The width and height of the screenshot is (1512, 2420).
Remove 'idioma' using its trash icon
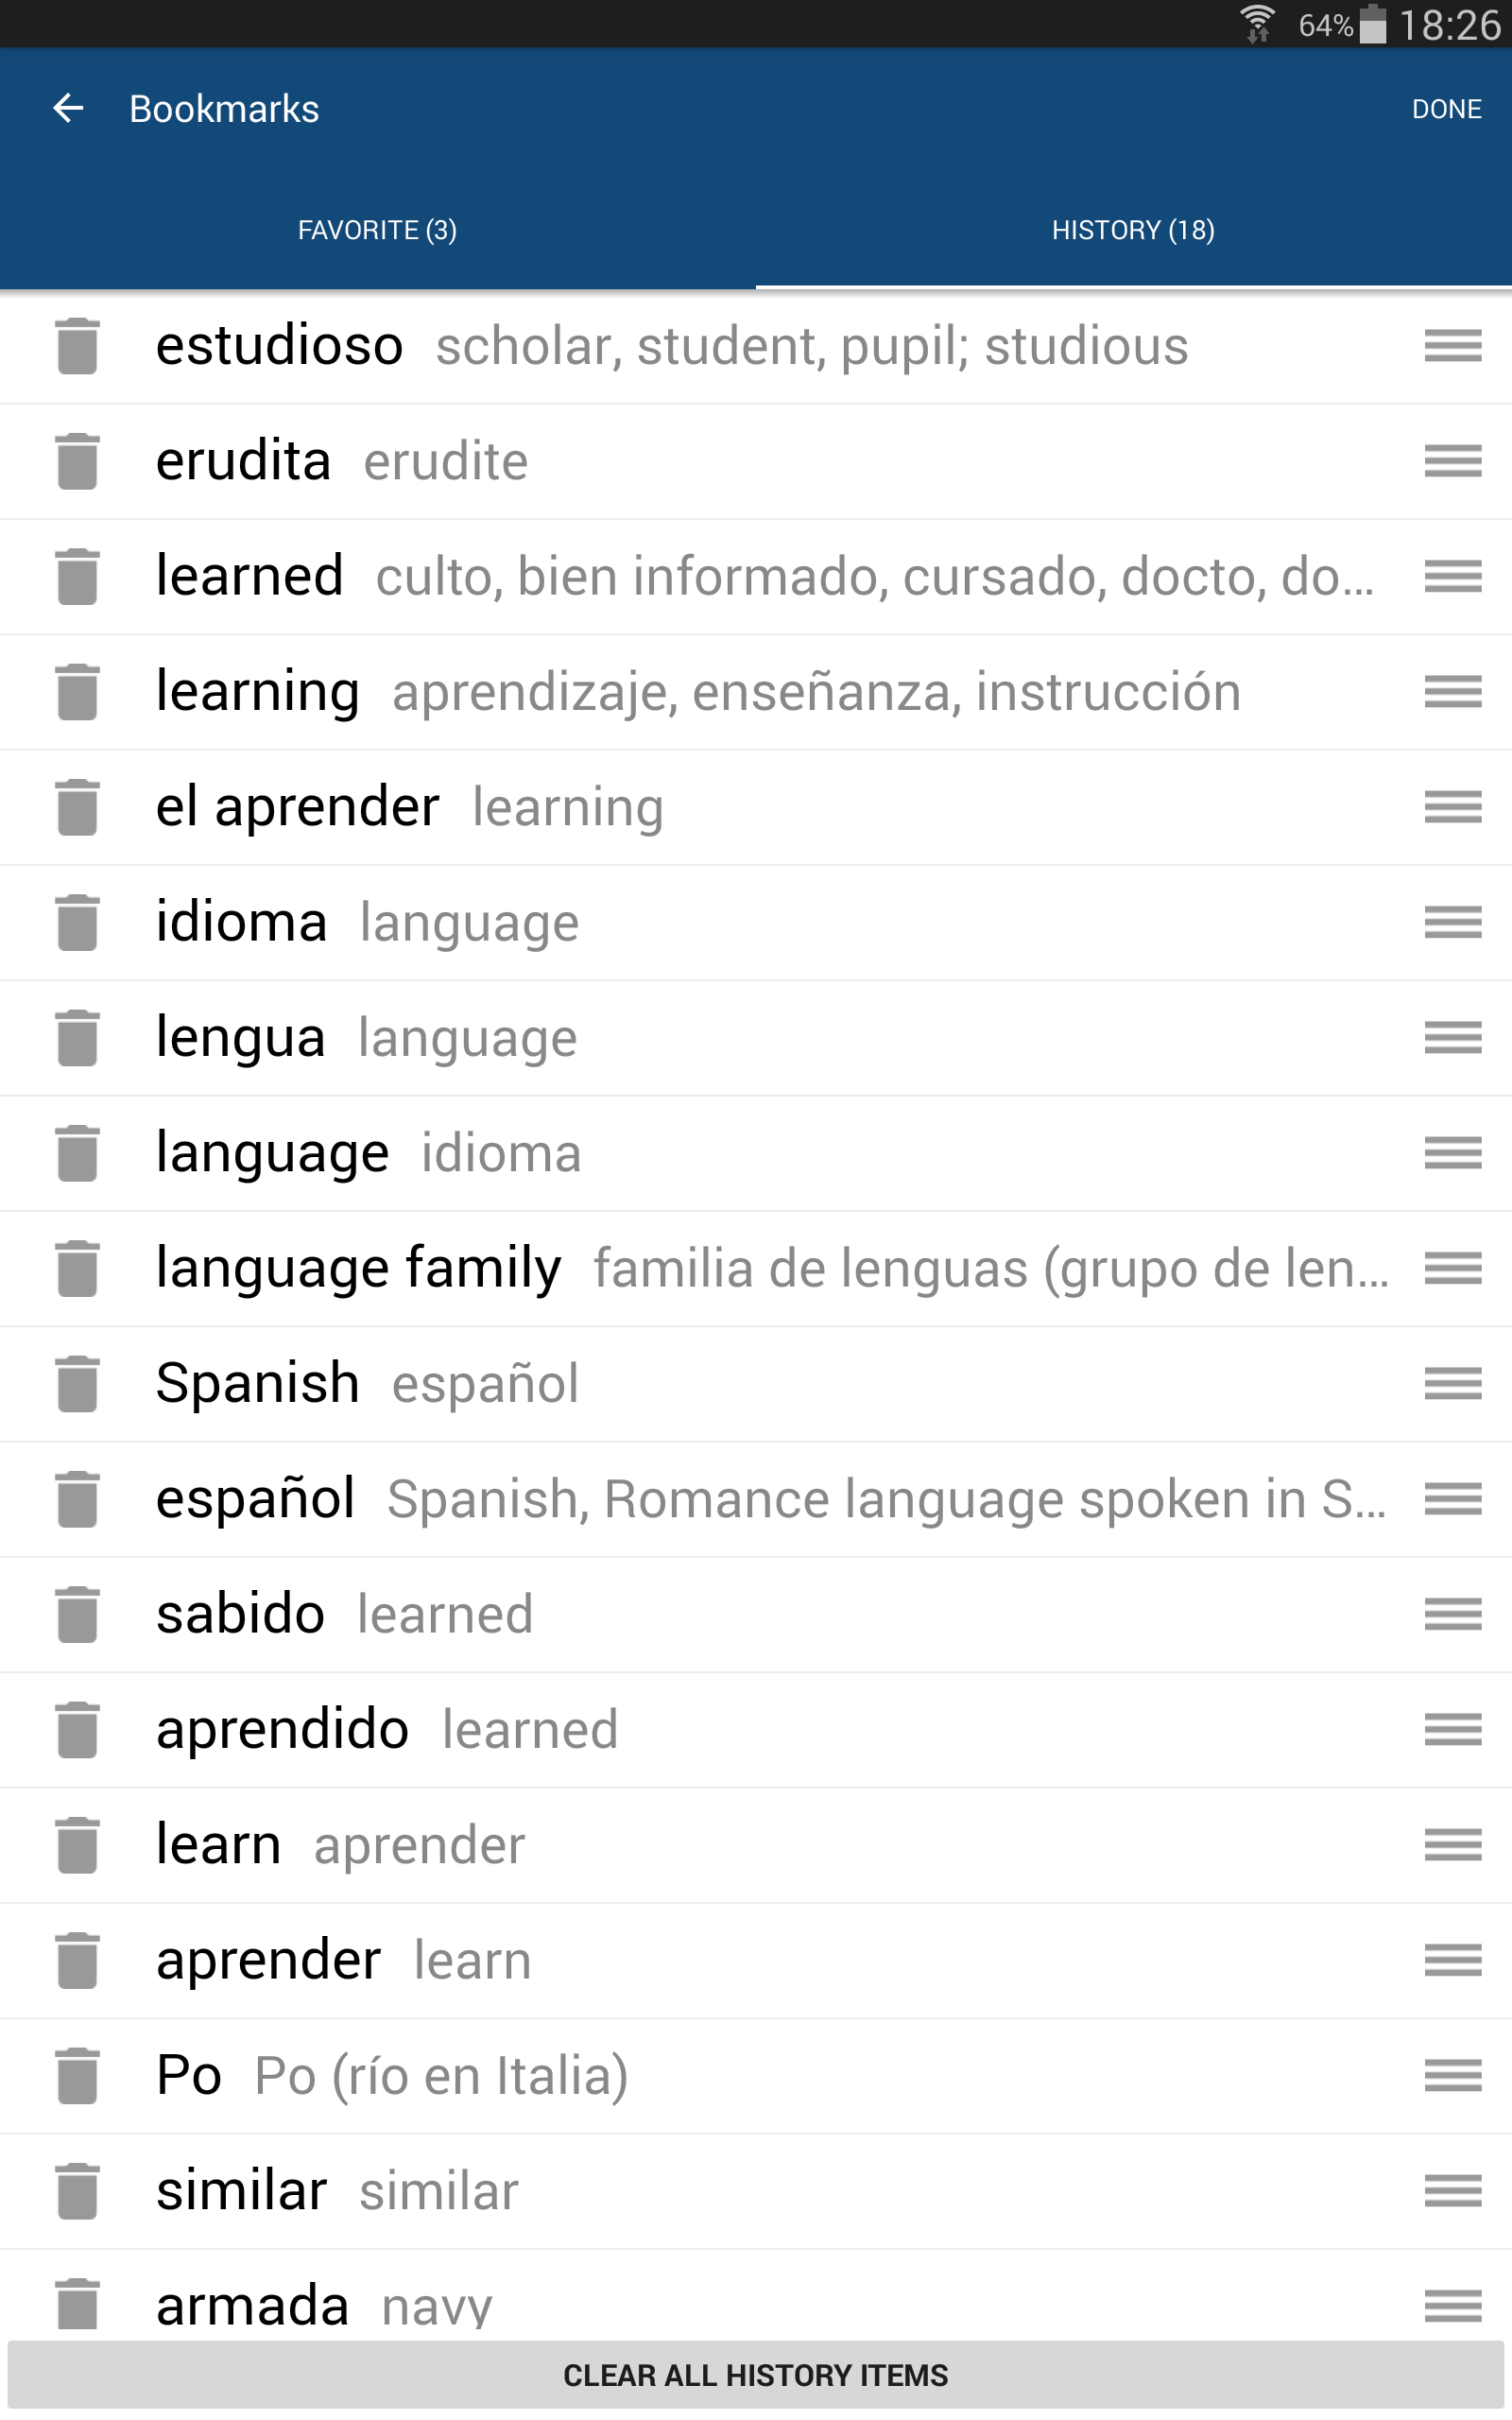(x=77, y=922)
